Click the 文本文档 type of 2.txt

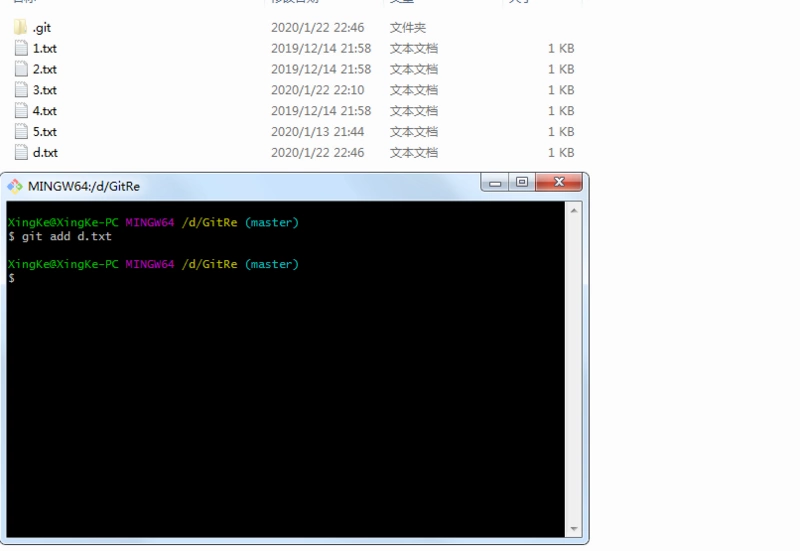(x=414, y=69)
